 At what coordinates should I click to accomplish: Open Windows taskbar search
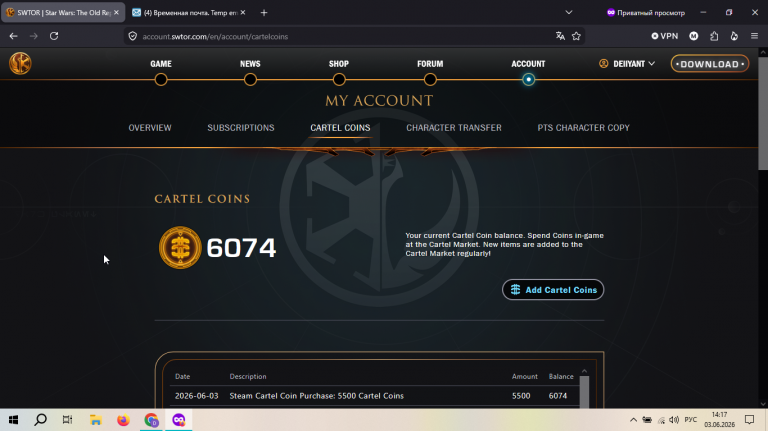(x=41, y=420)
